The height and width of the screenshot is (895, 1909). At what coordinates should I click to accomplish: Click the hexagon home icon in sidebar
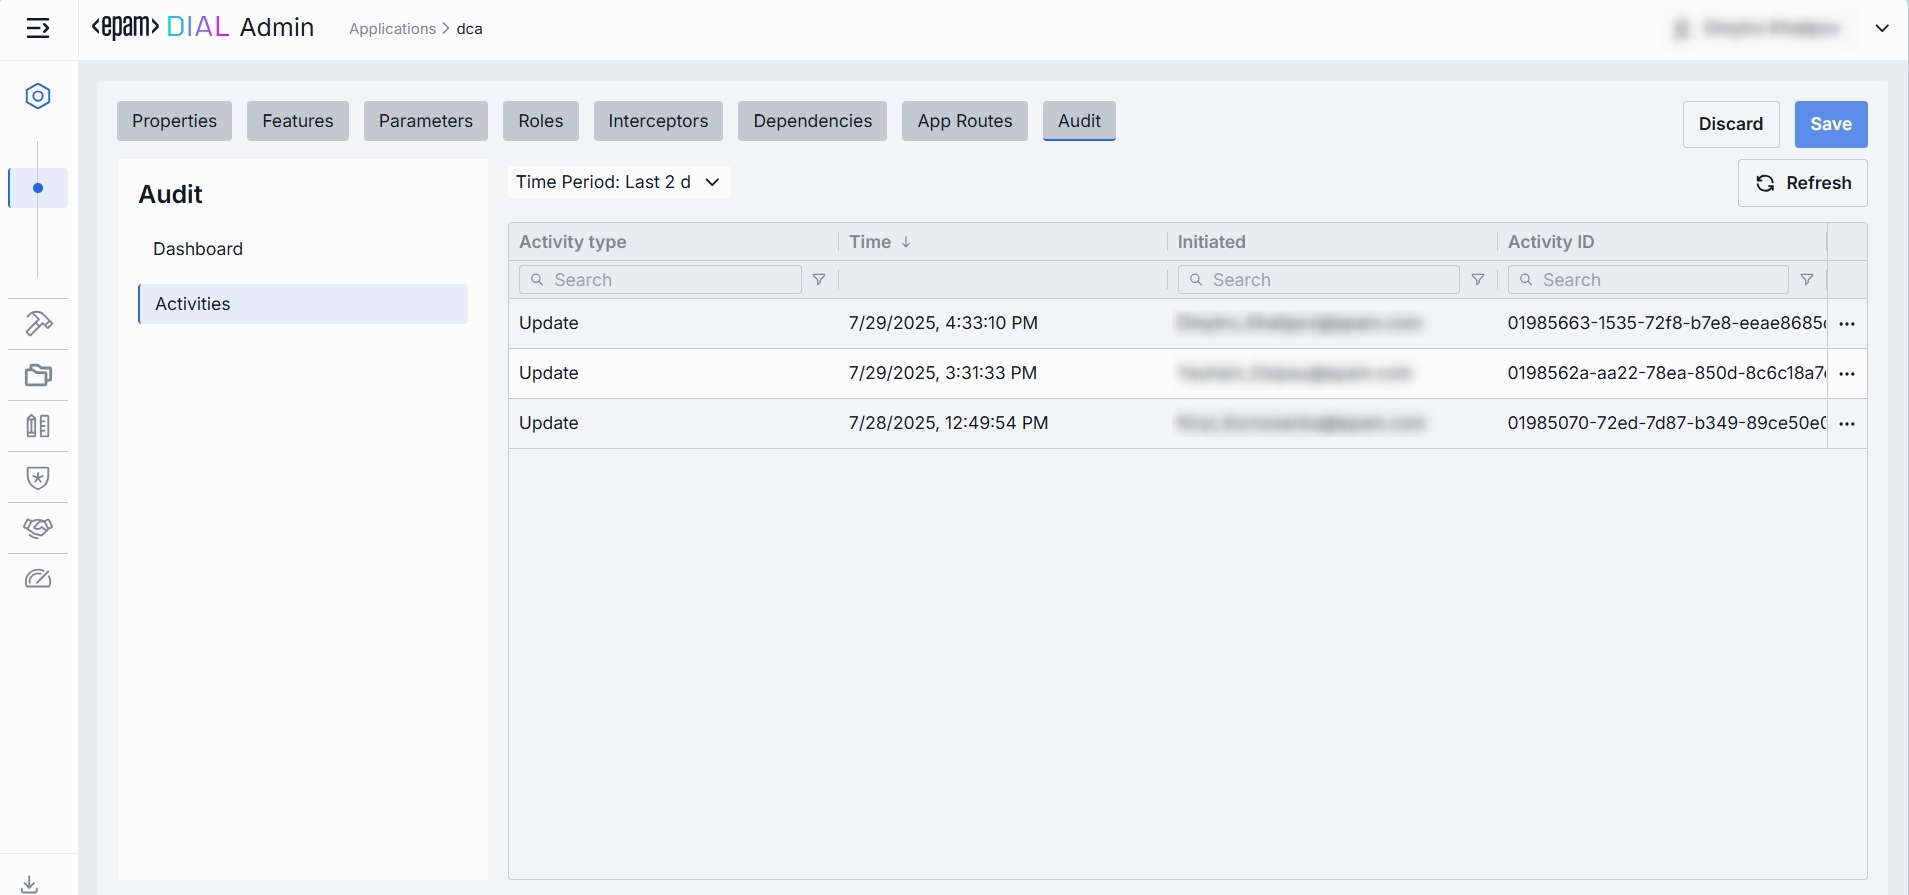[38, 96]
